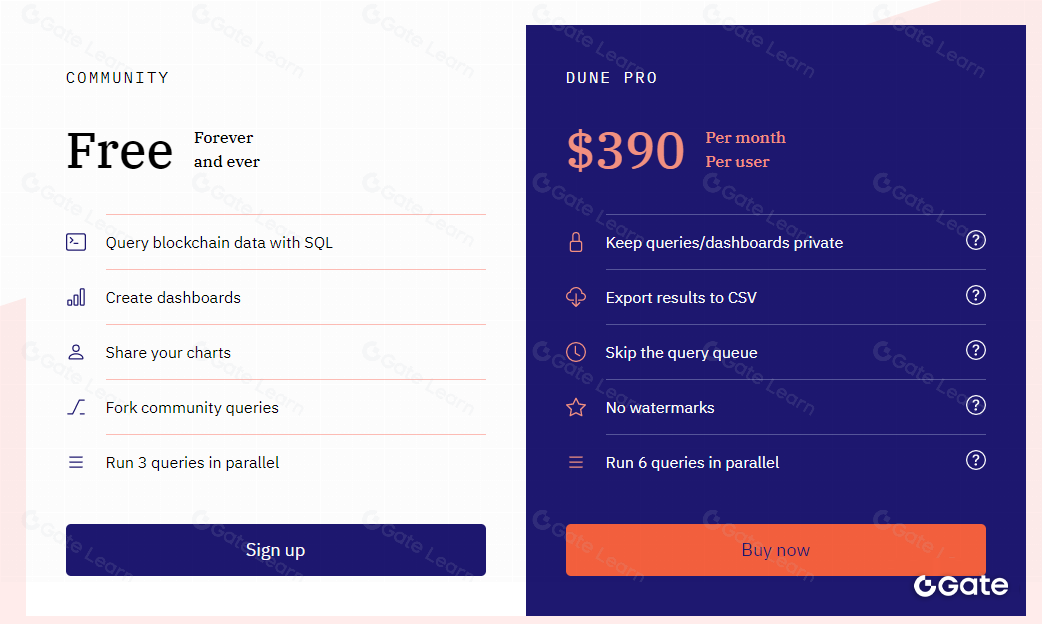Open help for Keep queries/dashboards private
1042x624 pixels.
[x=976, y=240]
